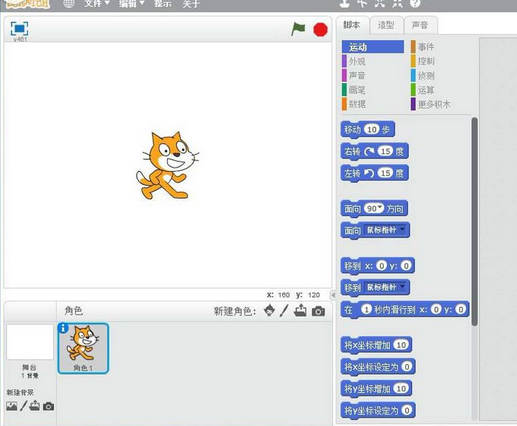The image size is (517, 426).
Task: Edit x value in 移到 x: y: block
Action: tap(382, 266)
